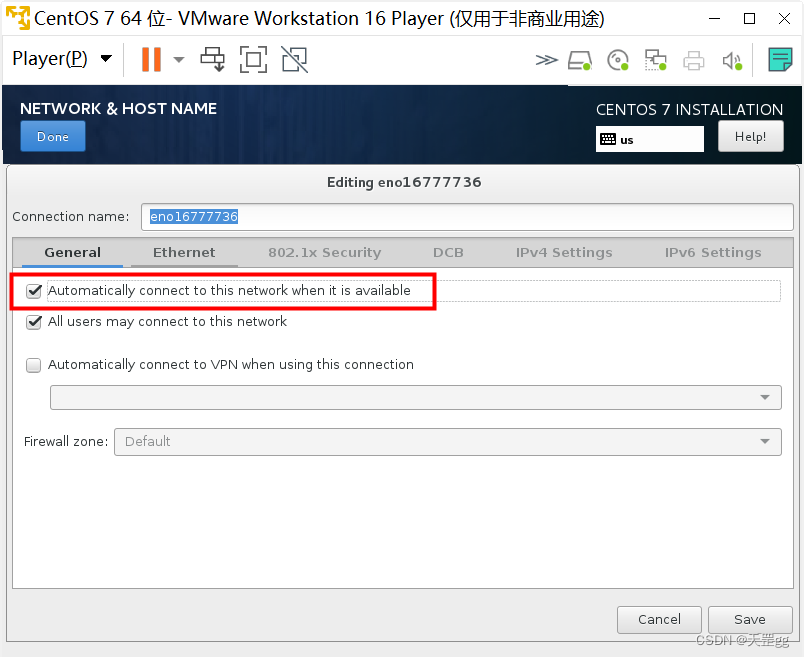Switch to IPv4 Settings tab
This screenshot has width=804, height=657.
(x=564, y=252)
